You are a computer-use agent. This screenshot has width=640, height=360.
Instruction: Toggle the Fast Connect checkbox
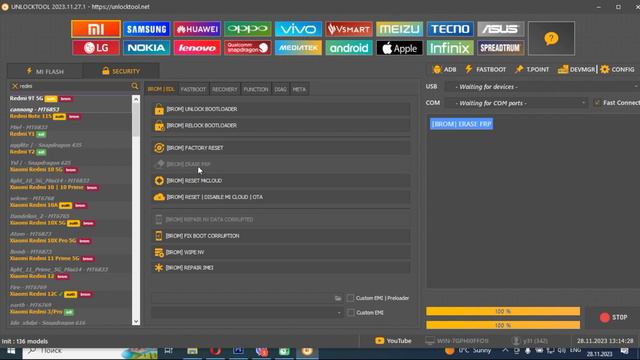[x=598, y=103]
